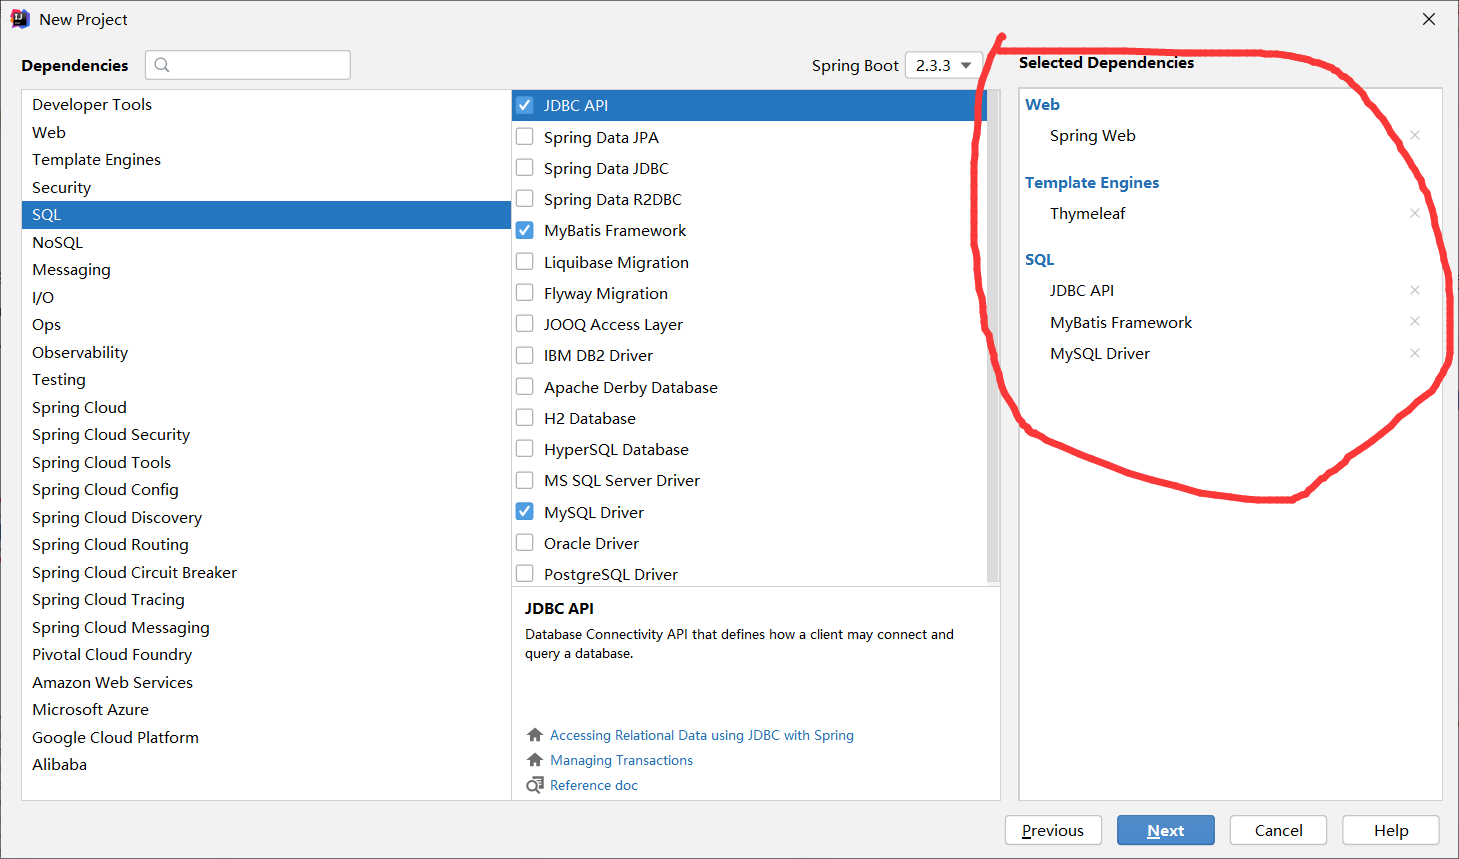
Task: Enable the MS SQL Server Driver checkbox
Action: (x=524, y=480)
